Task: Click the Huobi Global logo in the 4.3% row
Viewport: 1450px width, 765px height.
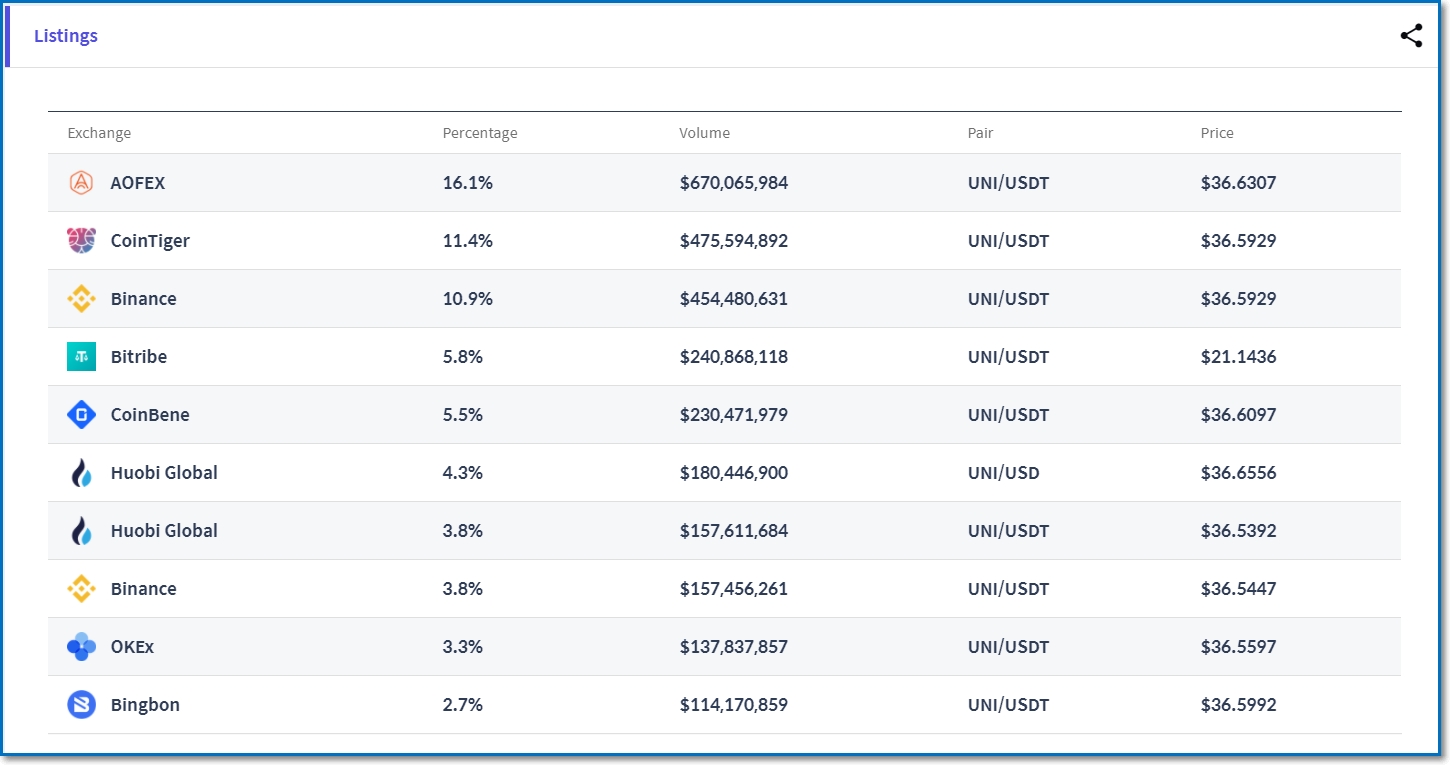Action: 81,473
